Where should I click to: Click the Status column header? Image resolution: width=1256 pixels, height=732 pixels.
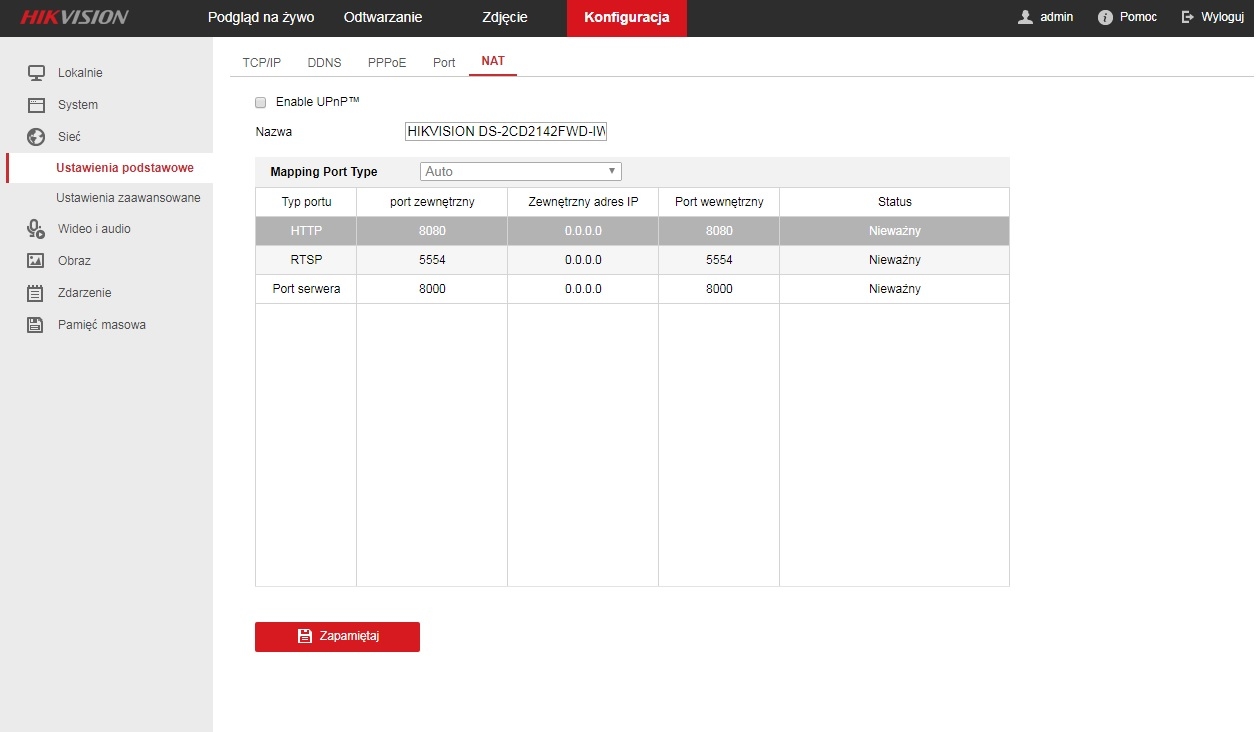[x=894, y=202]
